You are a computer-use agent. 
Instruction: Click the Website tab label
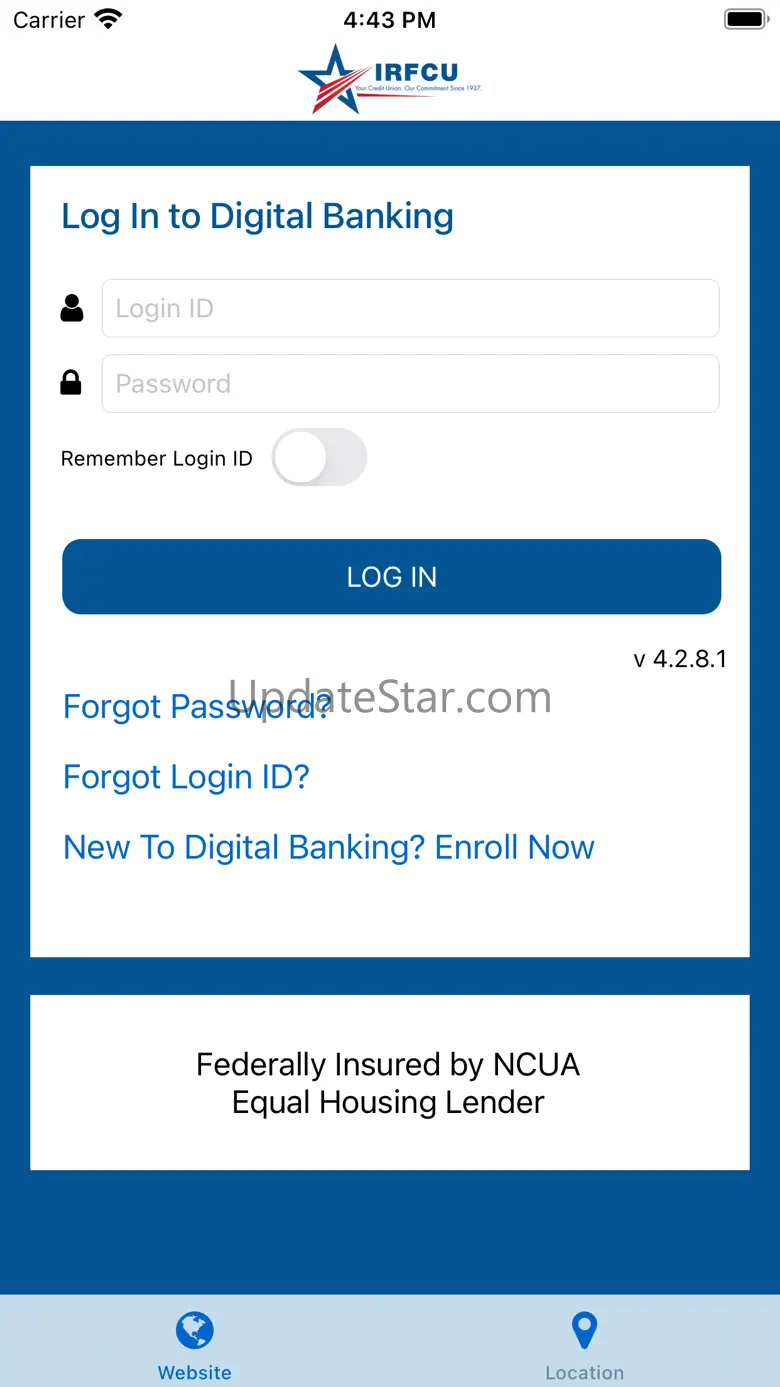195,1373
